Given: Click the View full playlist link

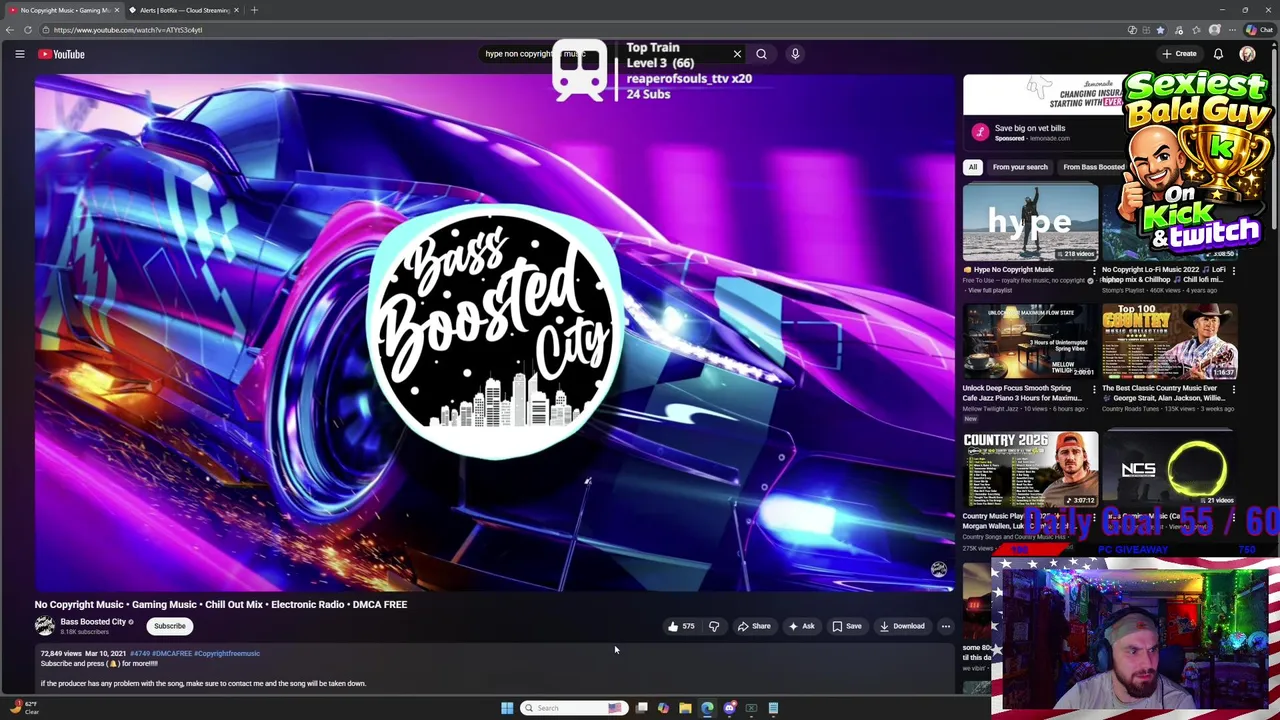Looking at the screenshot, I should click(x=990, y=290).
